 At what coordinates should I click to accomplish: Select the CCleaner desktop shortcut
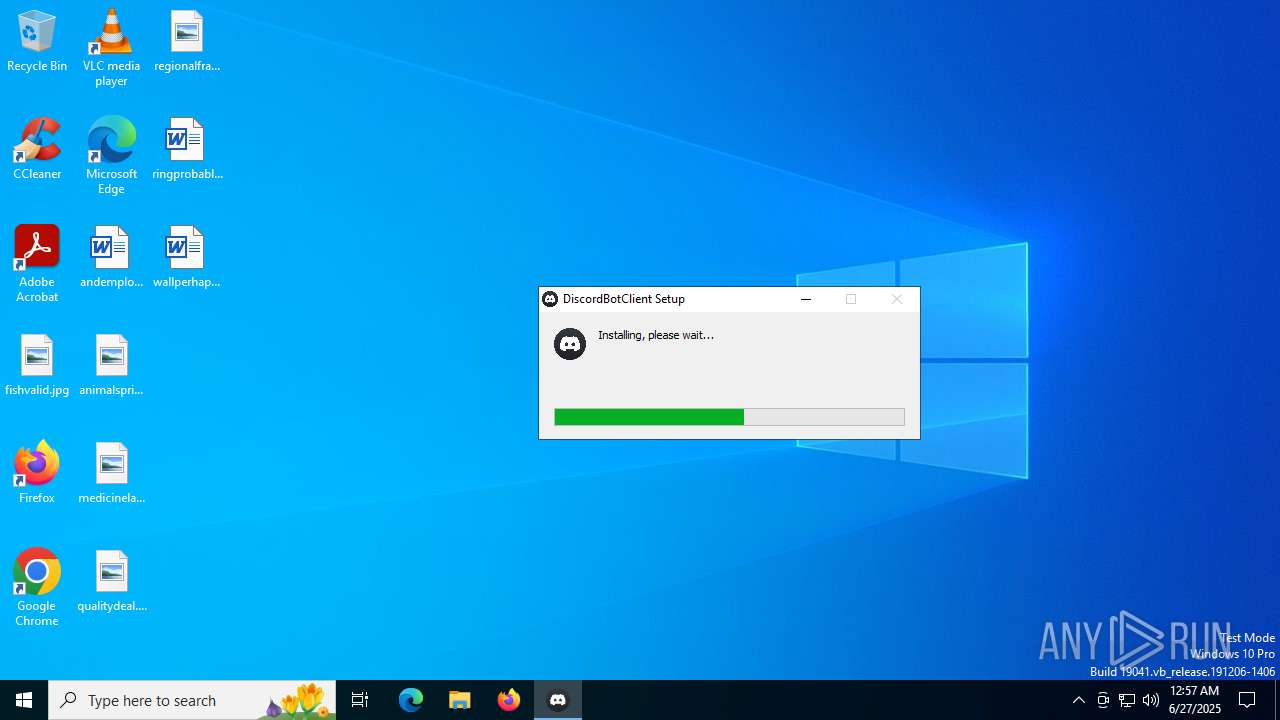click(37, 150)
